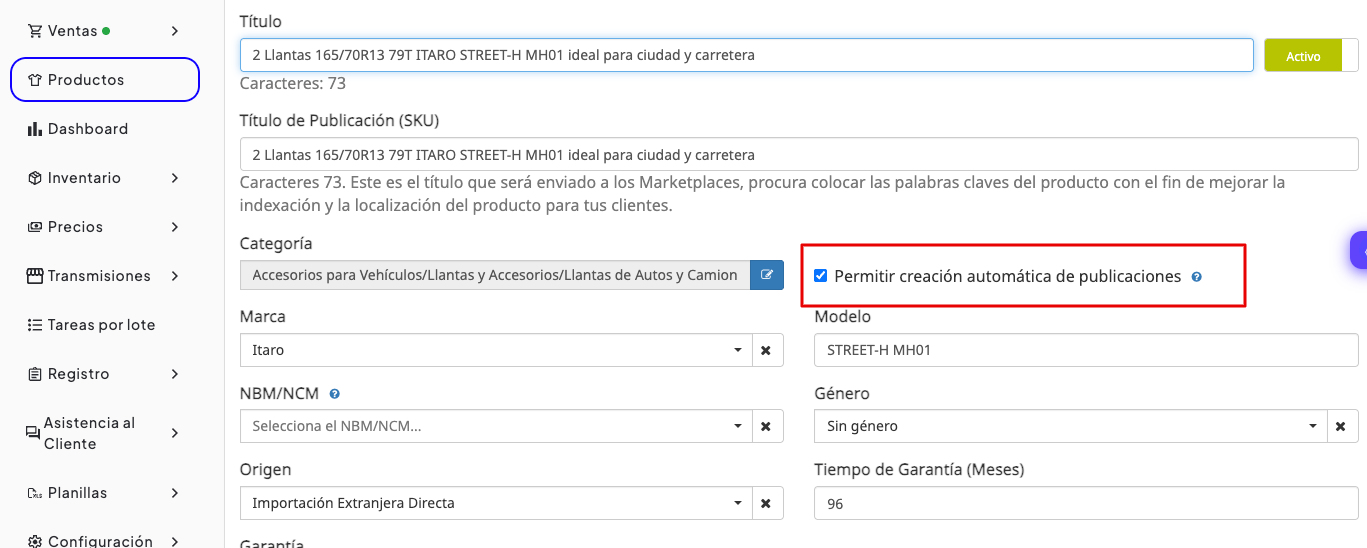Open the Origen dropdown
The width and height of the screenshot is (1367, 548).
[x=496, y=503]
